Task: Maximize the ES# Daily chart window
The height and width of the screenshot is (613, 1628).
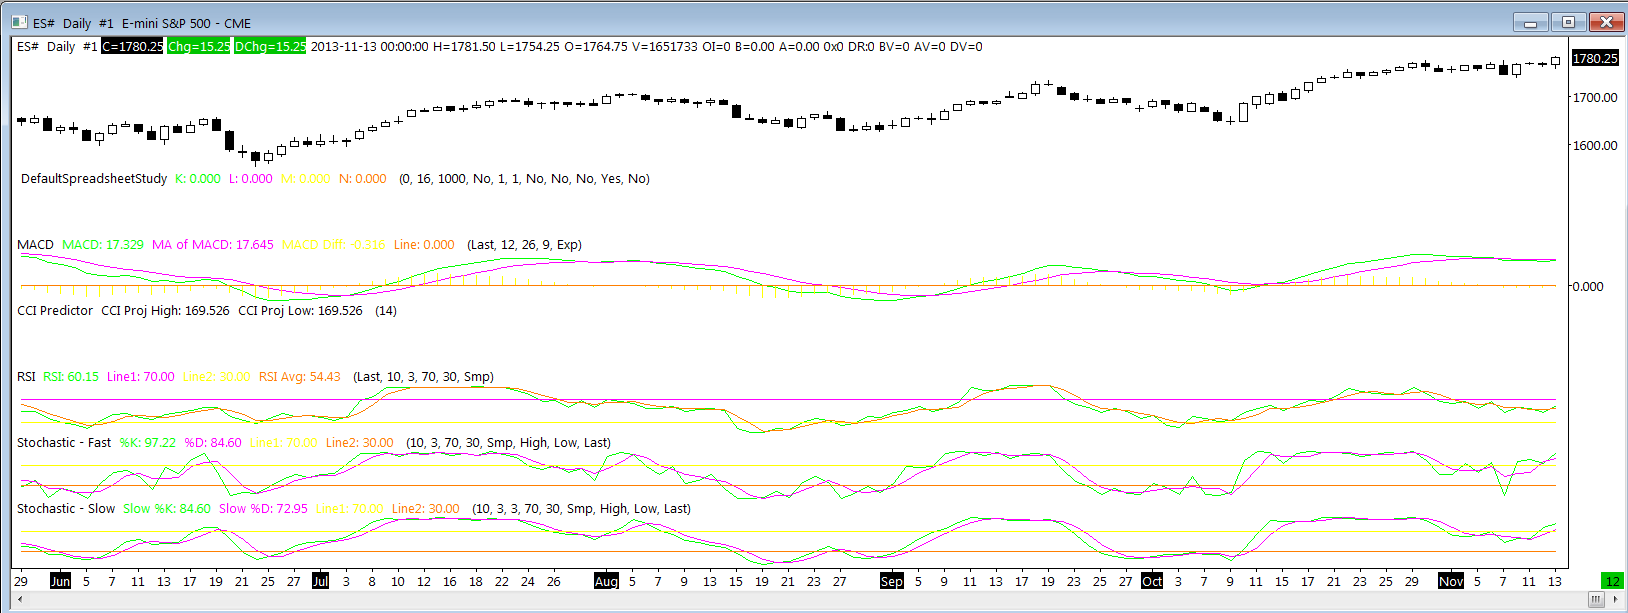Action: point(1568,22)
